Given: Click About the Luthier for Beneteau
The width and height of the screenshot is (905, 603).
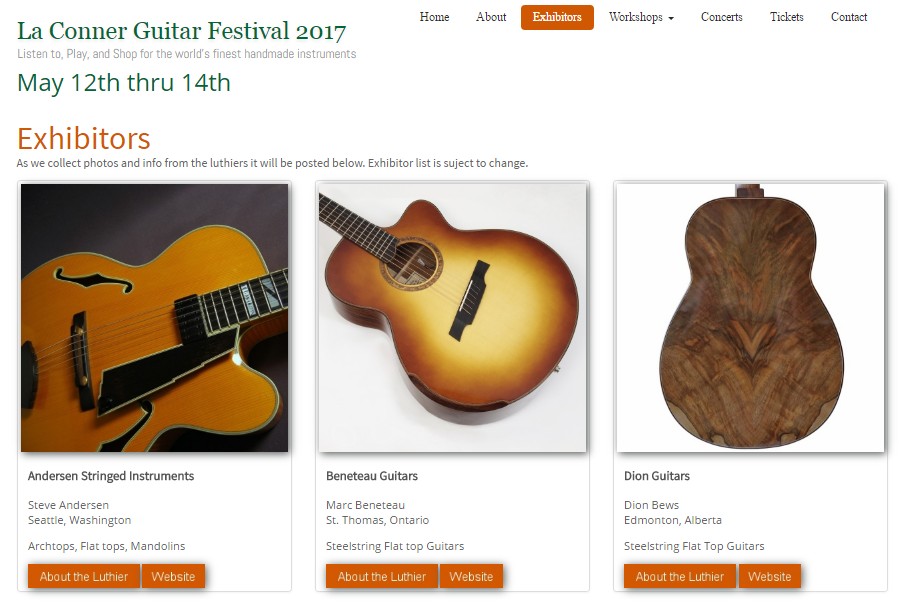Looking at the screenshot, I should pos(382,576).
